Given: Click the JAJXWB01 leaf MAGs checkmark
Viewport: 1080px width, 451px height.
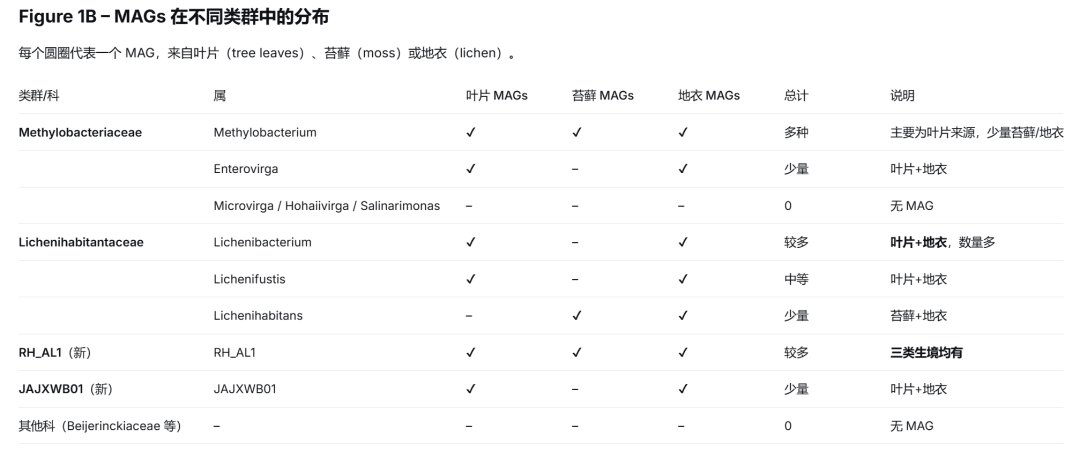Looking at the screenshot, I should pyautogui.click(x=470, y=389).
